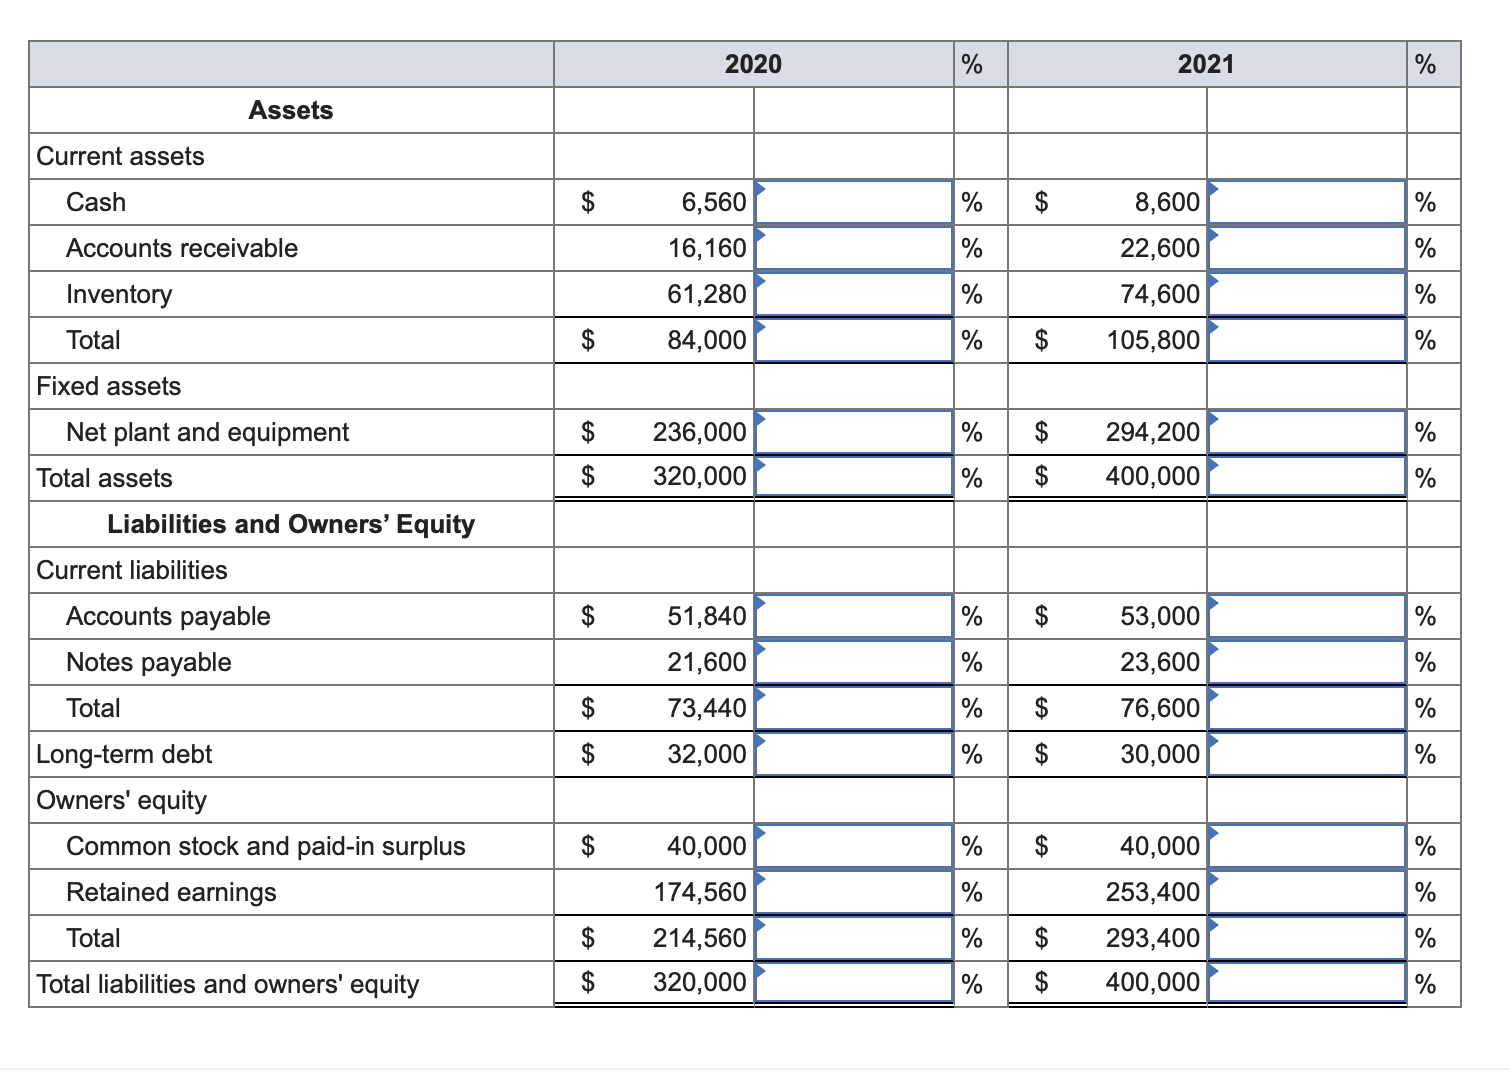Click the 2021 Inventory value 74,600

coord(1160,294)
